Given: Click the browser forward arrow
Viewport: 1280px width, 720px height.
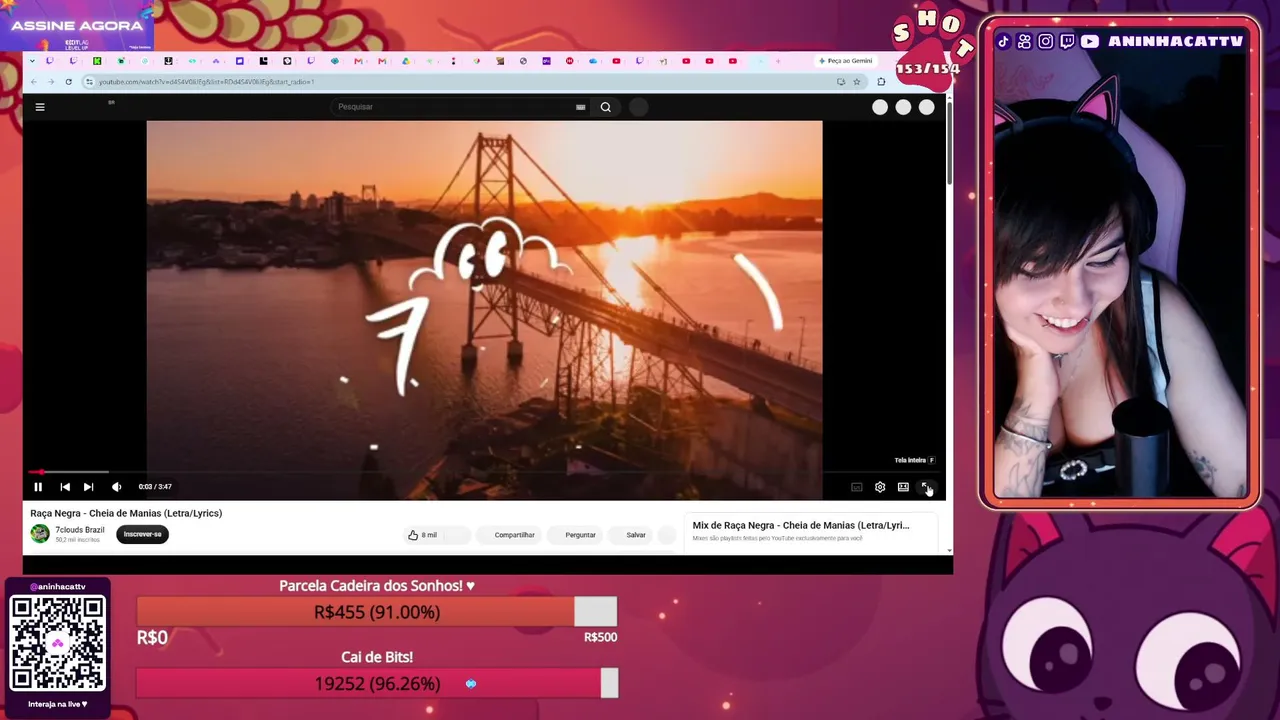Looking at the screenshot, I should pos(50,82).
